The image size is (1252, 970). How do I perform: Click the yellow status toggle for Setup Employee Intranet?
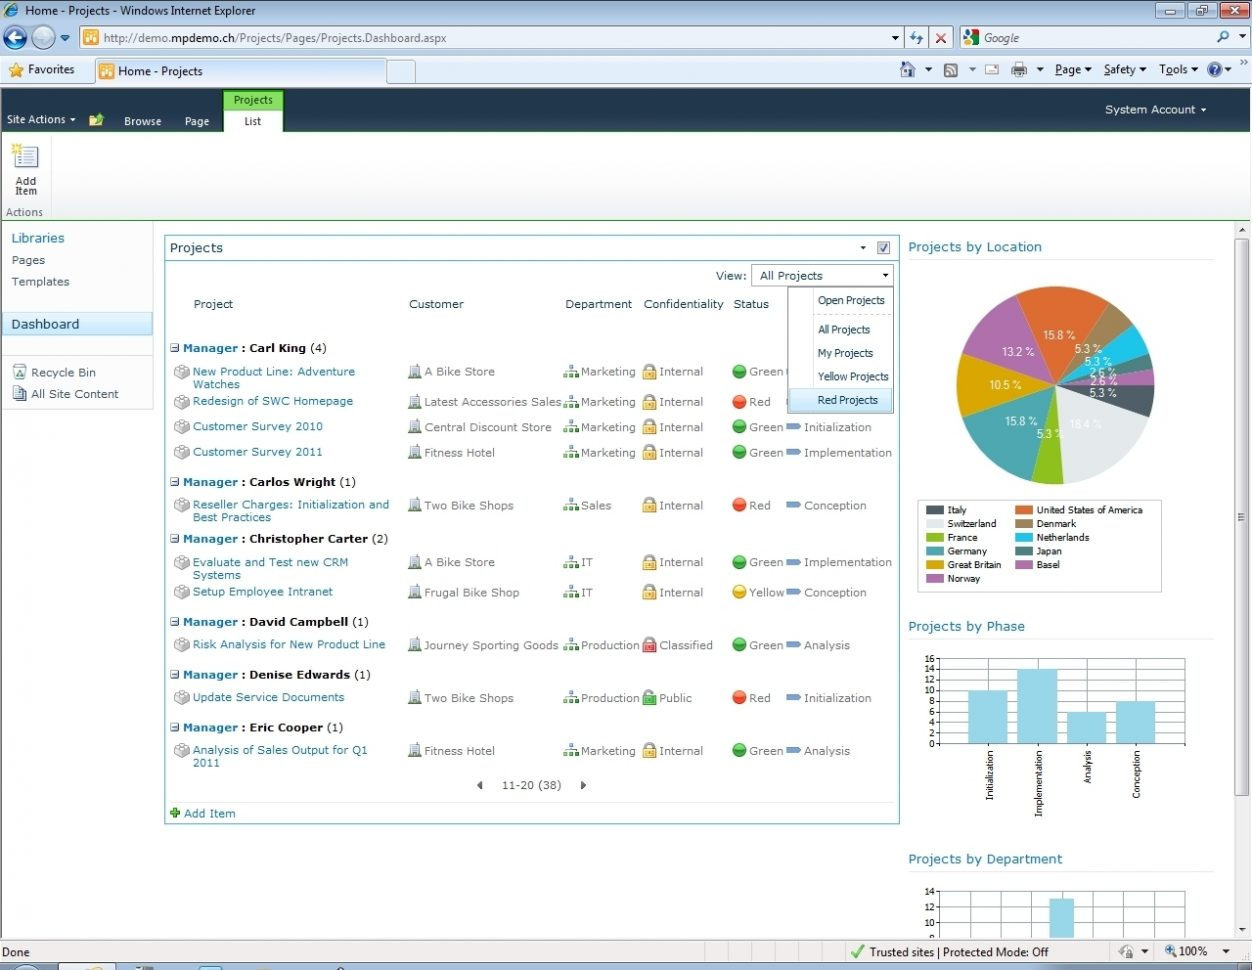(x=737, y=592)
